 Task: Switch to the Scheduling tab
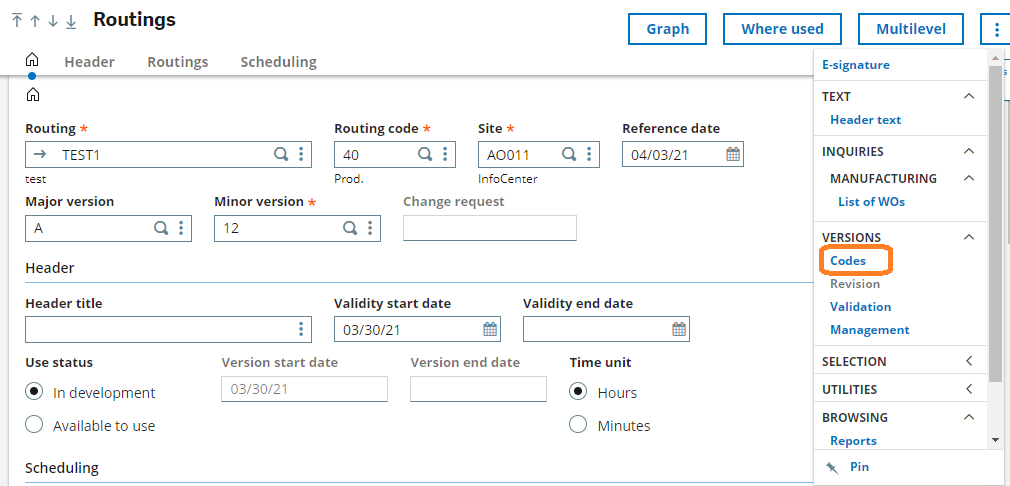[278, 62]
